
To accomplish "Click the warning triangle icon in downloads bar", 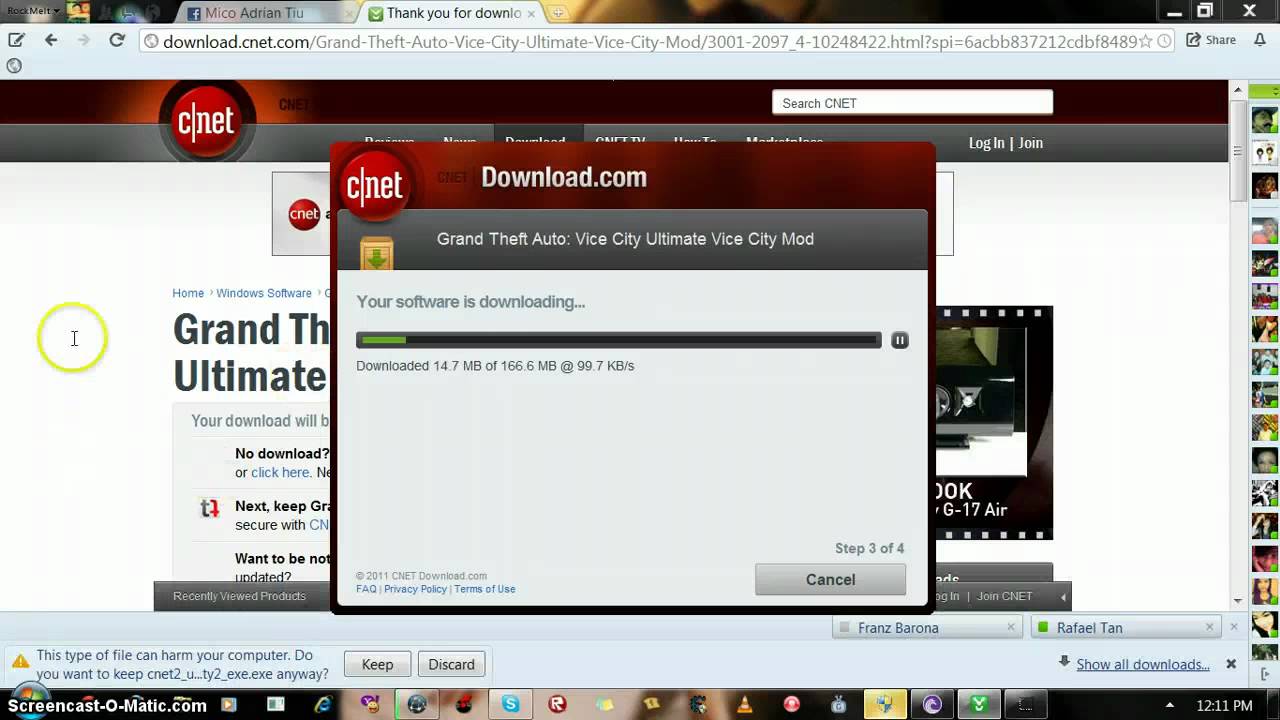I will (x=20, y=662).
